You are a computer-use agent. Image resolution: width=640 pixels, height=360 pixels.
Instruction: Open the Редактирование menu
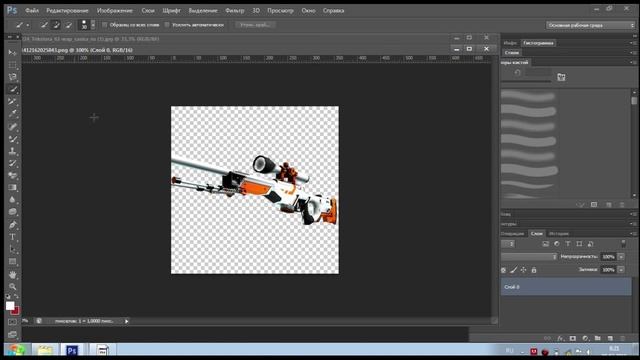tap(67, 11)
